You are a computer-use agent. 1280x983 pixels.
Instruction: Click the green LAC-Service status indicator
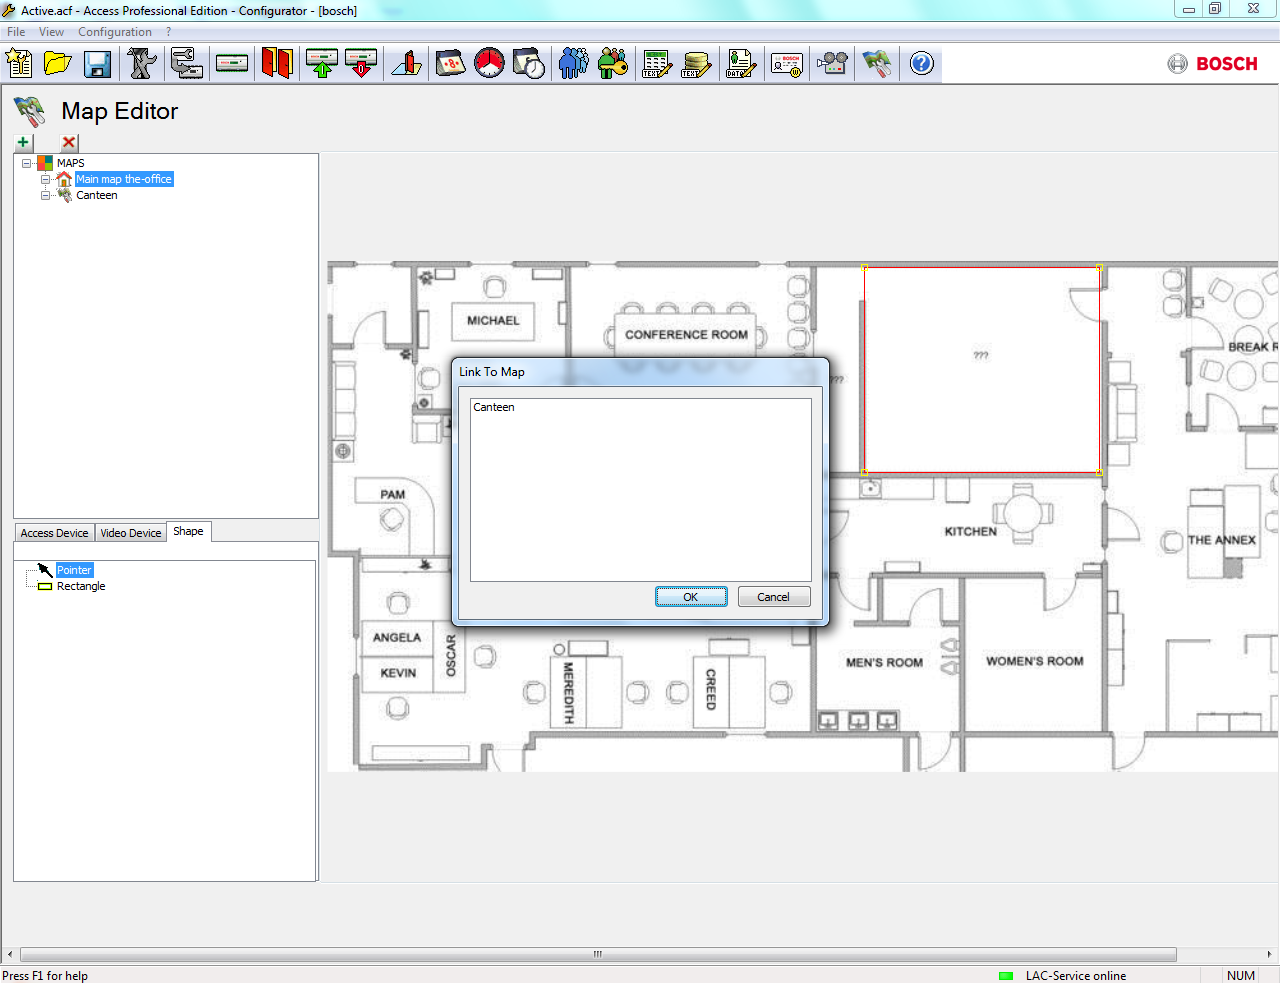tap(1006, 976)
